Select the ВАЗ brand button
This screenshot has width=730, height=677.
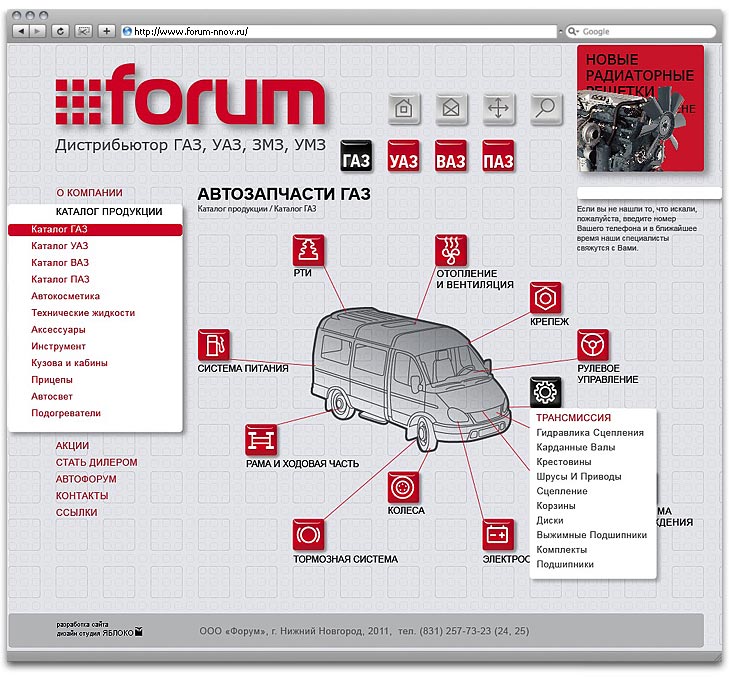451,156
